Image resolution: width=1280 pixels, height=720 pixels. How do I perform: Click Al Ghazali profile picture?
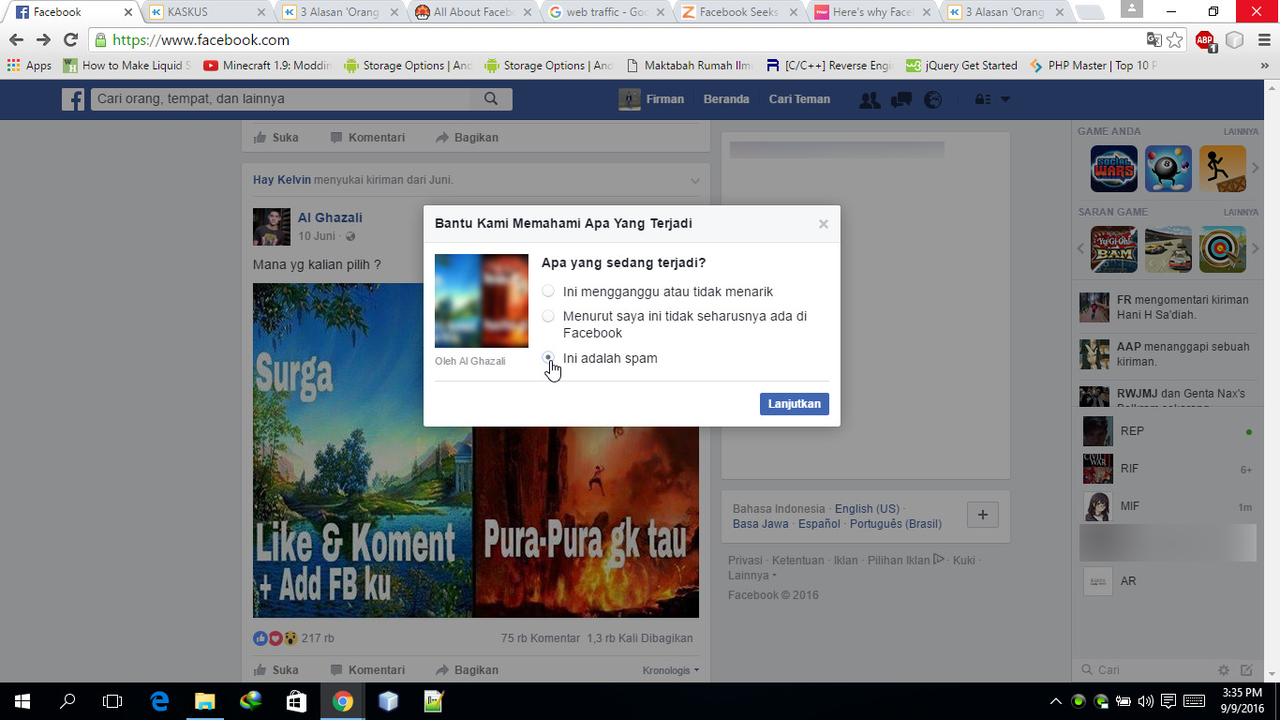271,227
